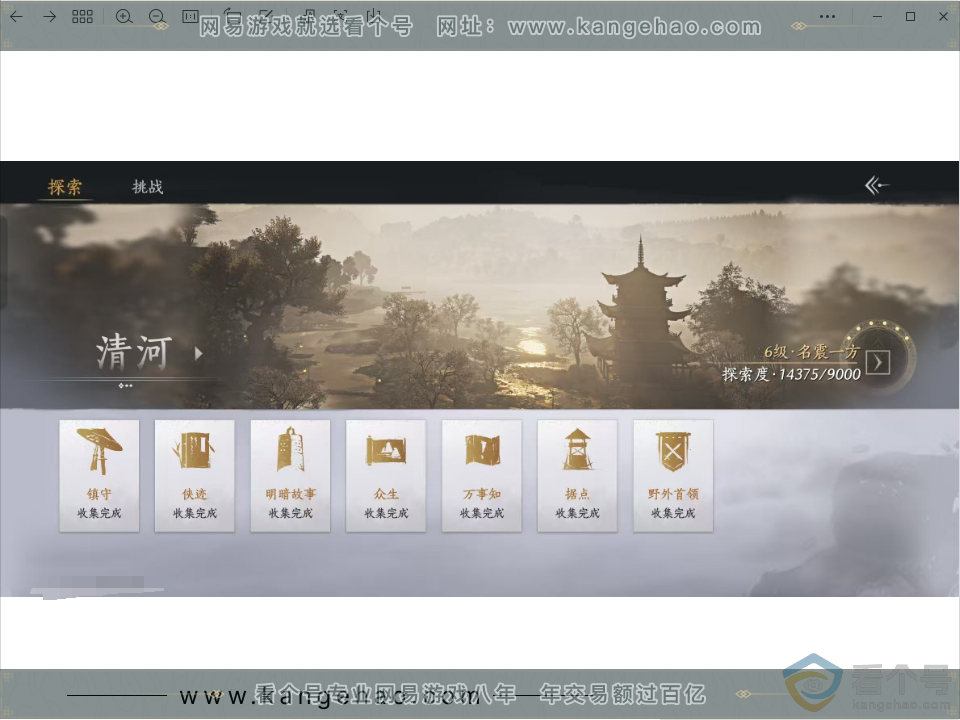Click the 探索度·14375/9000 progress value
The image size is (960, 720).
tap(792, 374)
